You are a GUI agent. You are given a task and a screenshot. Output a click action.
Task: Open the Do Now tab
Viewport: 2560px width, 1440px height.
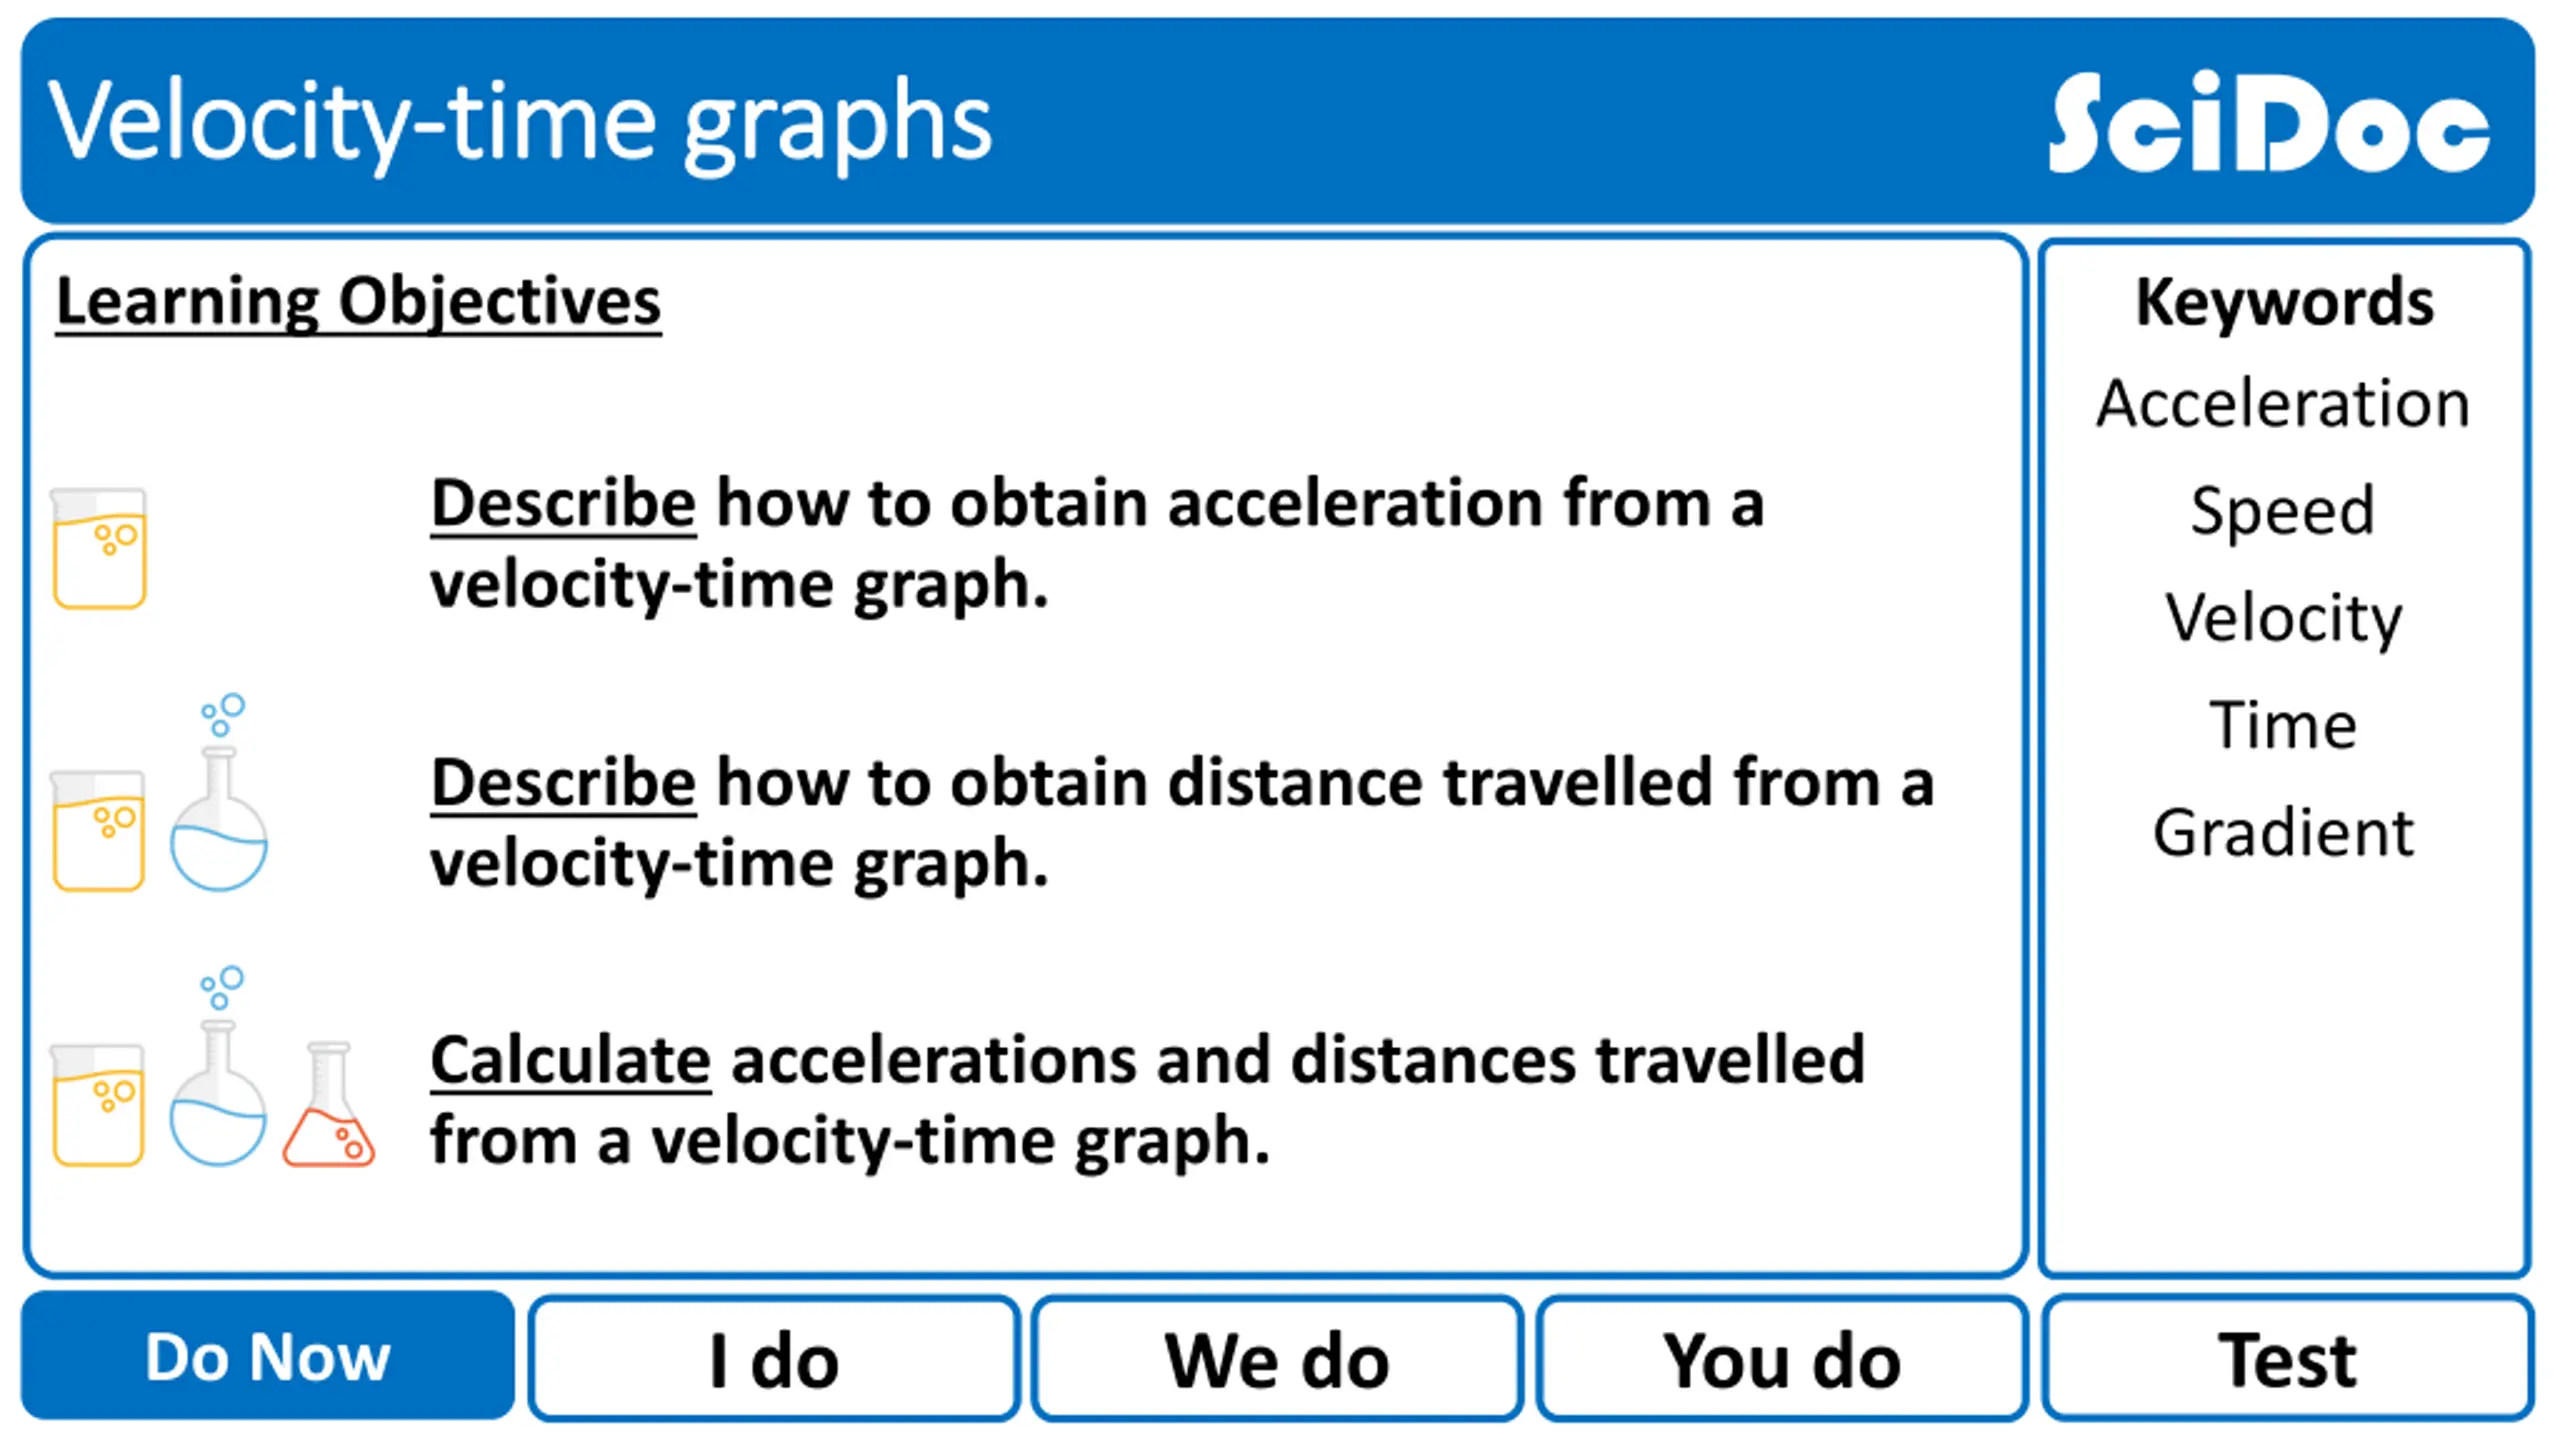click(268, 1356)
